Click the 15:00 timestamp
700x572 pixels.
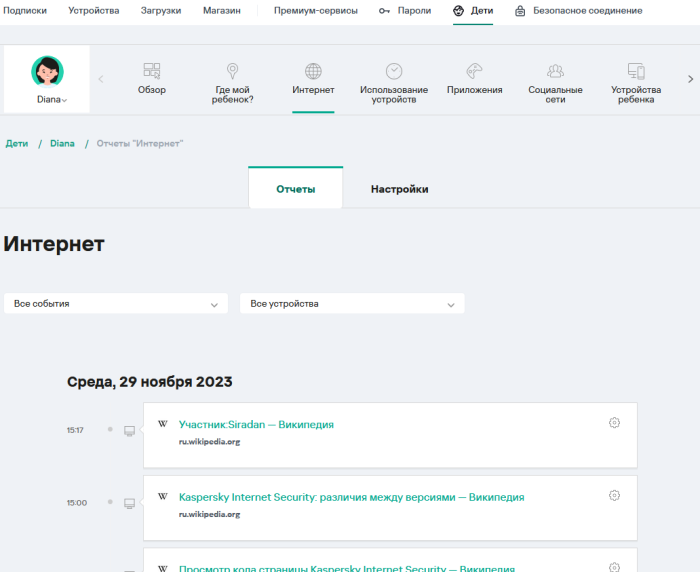[77, 503]
